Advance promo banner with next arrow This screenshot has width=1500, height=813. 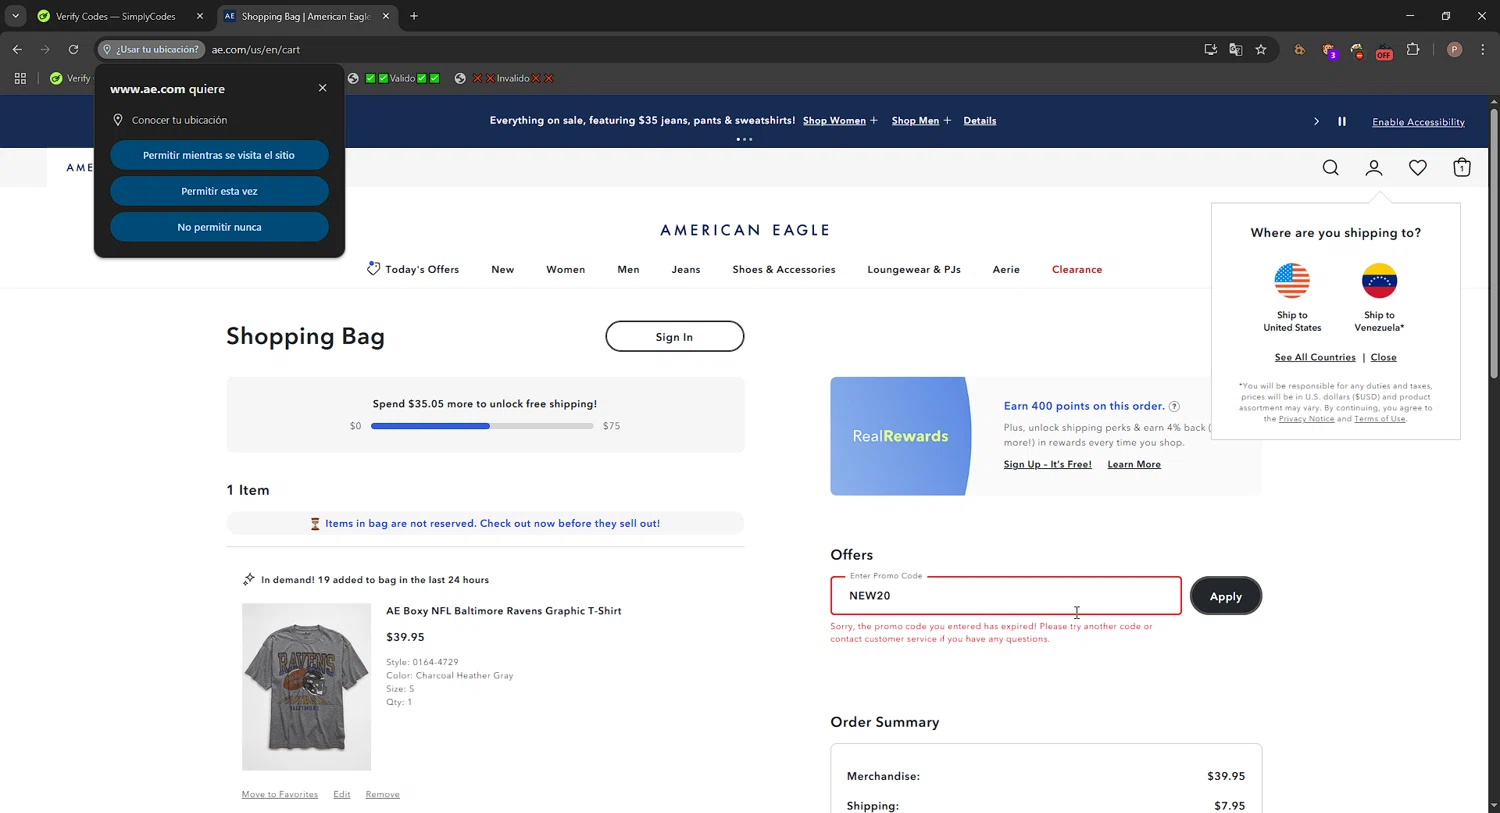(1316, 121)
